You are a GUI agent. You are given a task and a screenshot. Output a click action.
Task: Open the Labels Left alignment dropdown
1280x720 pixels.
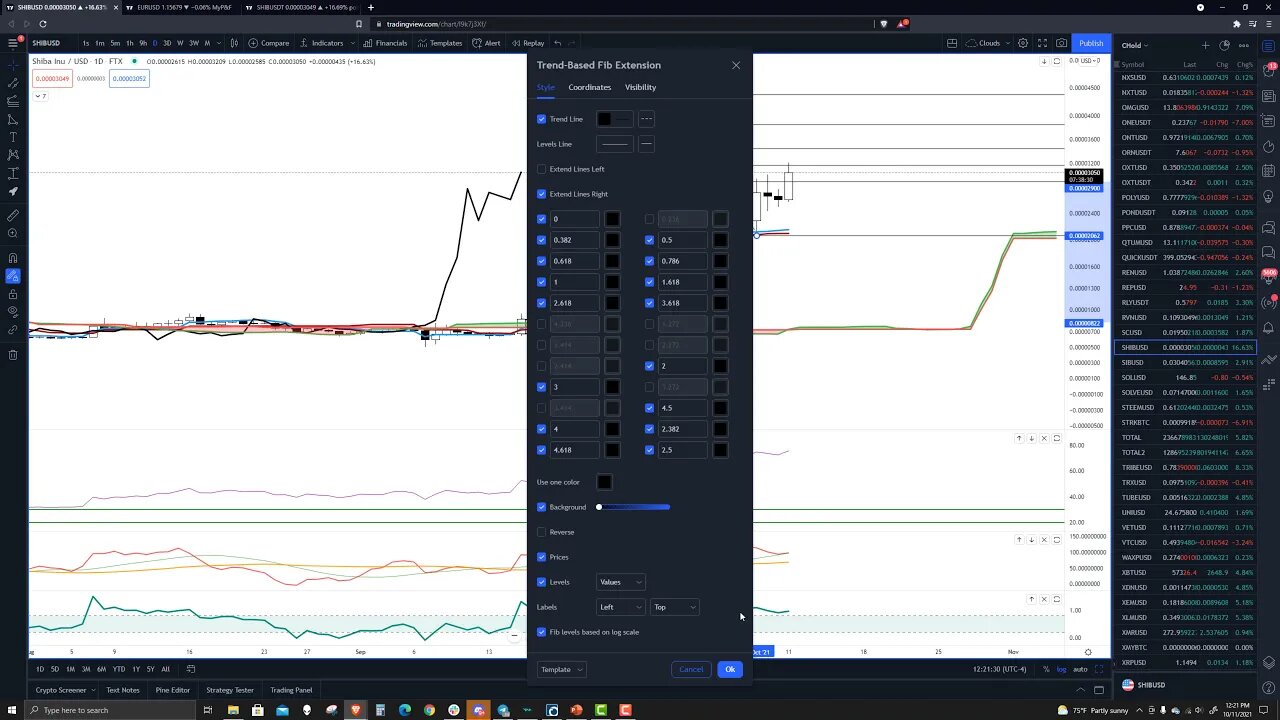tap(620, 607)
